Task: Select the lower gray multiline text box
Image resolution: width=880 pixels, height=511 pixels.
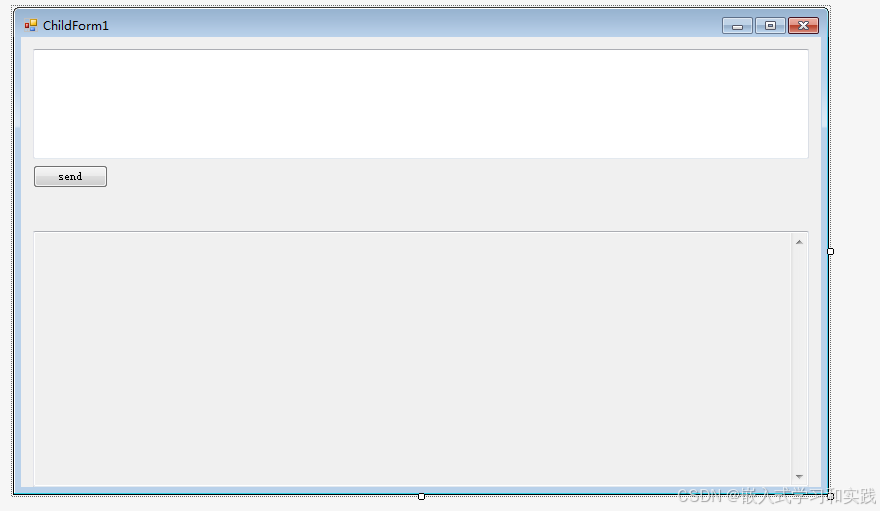Action: click(412, 359)
